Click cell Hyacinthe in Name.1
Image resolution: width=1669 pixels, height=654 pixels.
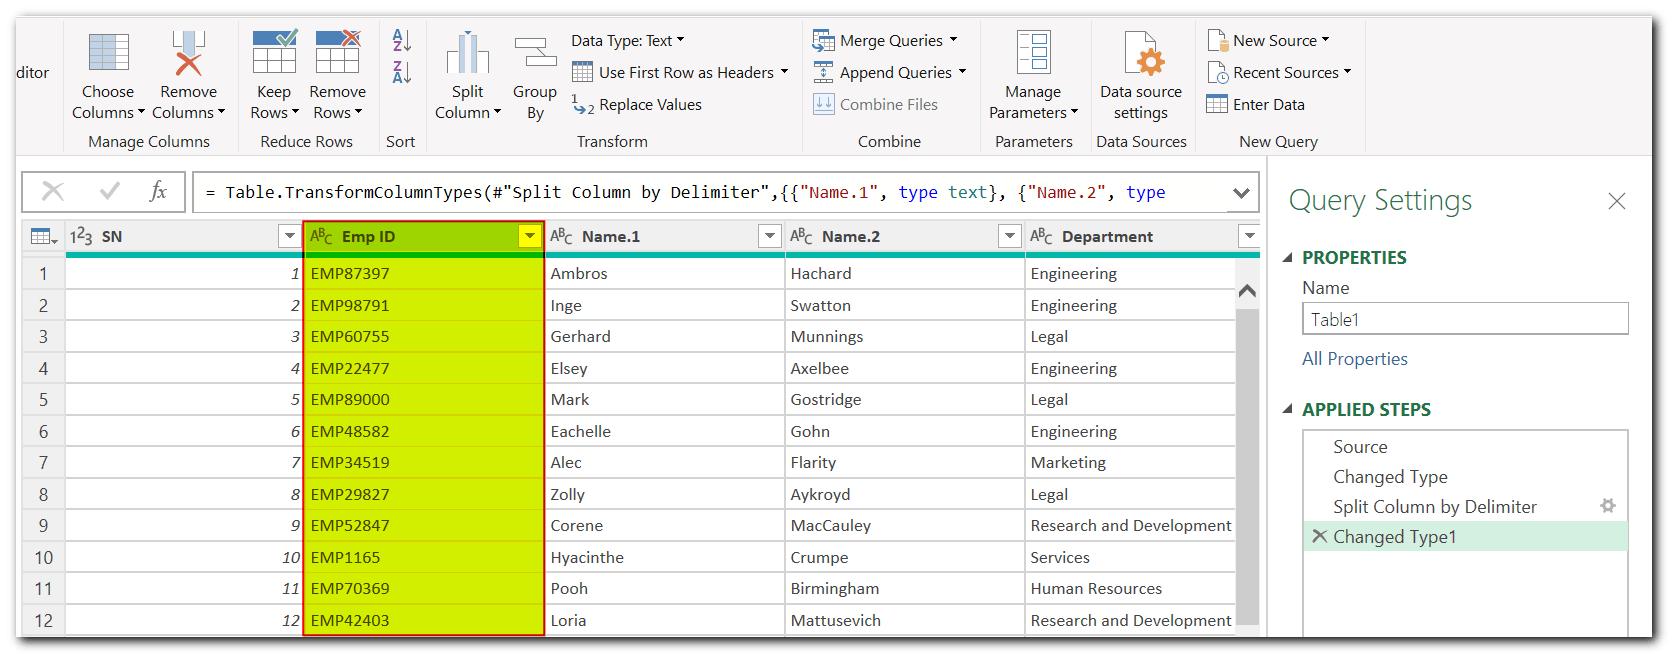click(665, 558)
